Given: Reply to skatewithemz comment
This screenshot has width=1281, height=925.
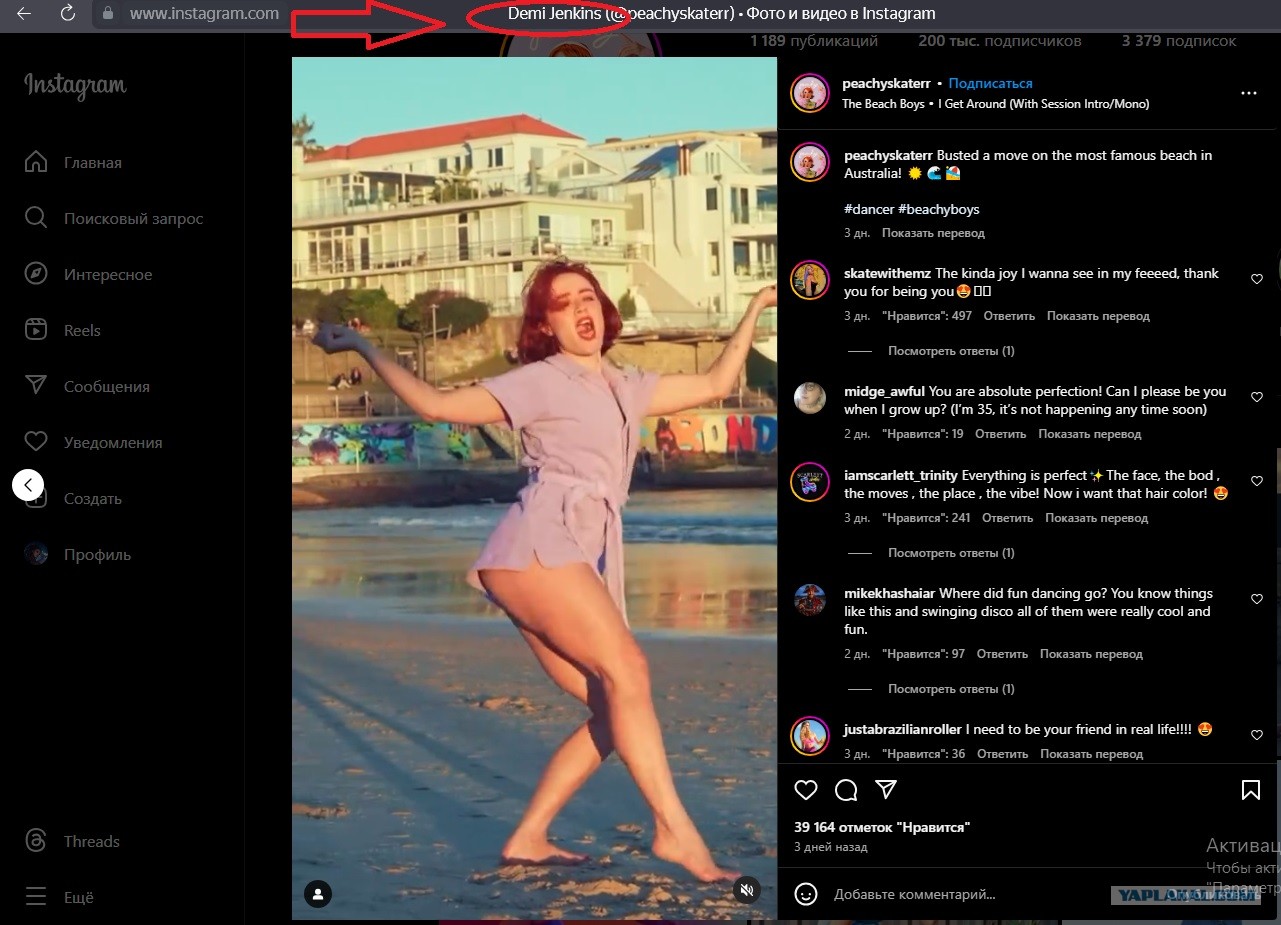Looking at the screenshot, I should coord(1009,316).
